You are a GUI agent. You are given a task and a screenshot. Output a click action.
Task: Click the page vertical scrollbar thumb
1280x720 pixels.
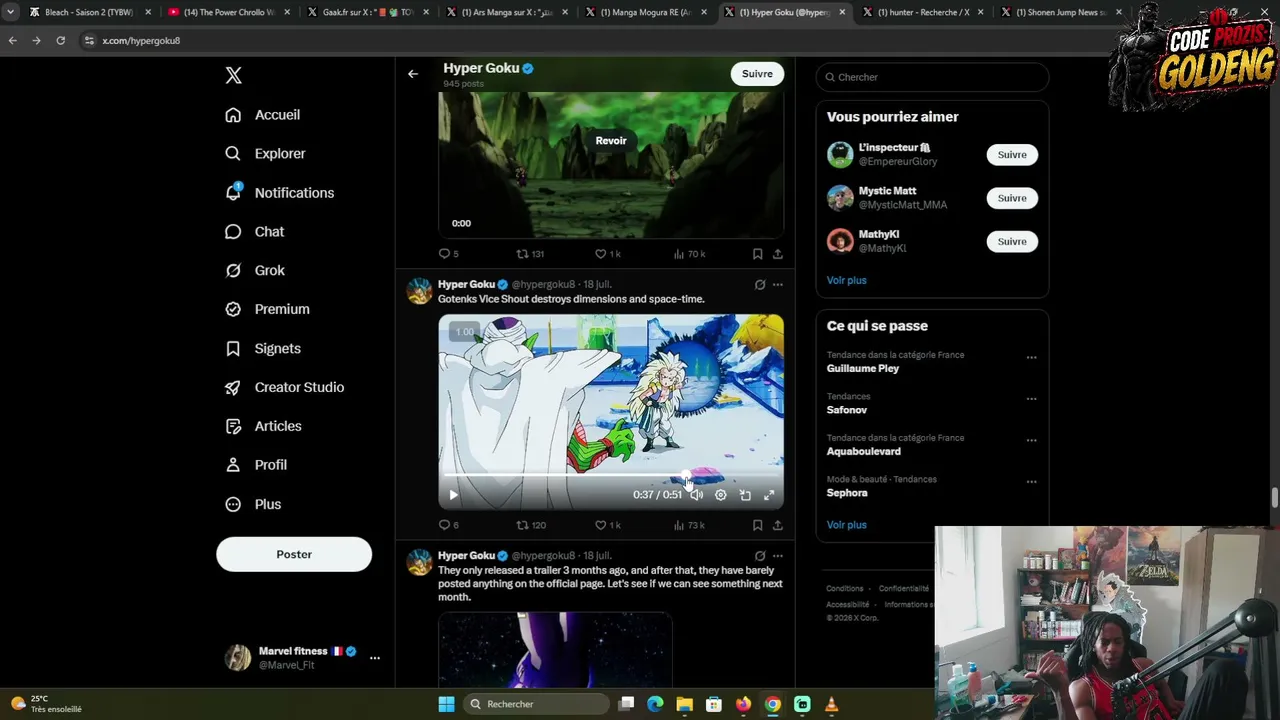1275,497
